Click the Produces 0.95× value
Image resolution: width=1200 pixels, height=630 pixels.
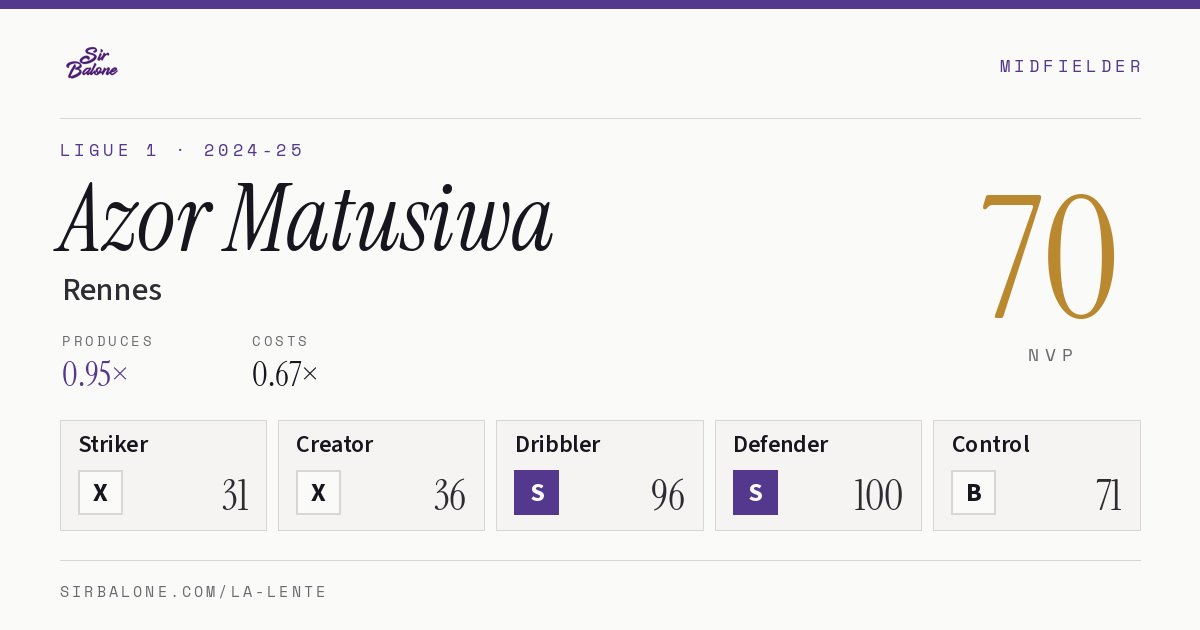coord(95,374)
